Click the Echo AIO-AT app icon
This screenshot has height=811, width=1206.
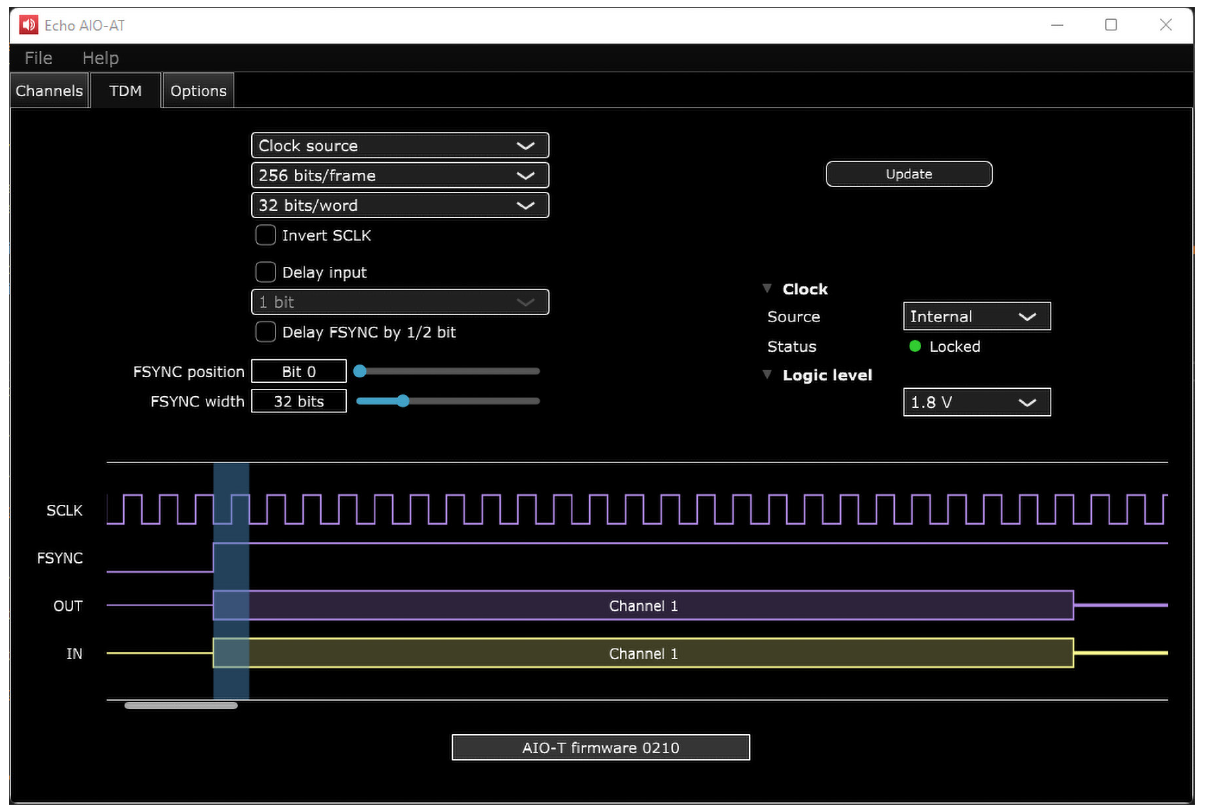coord(28,25)
